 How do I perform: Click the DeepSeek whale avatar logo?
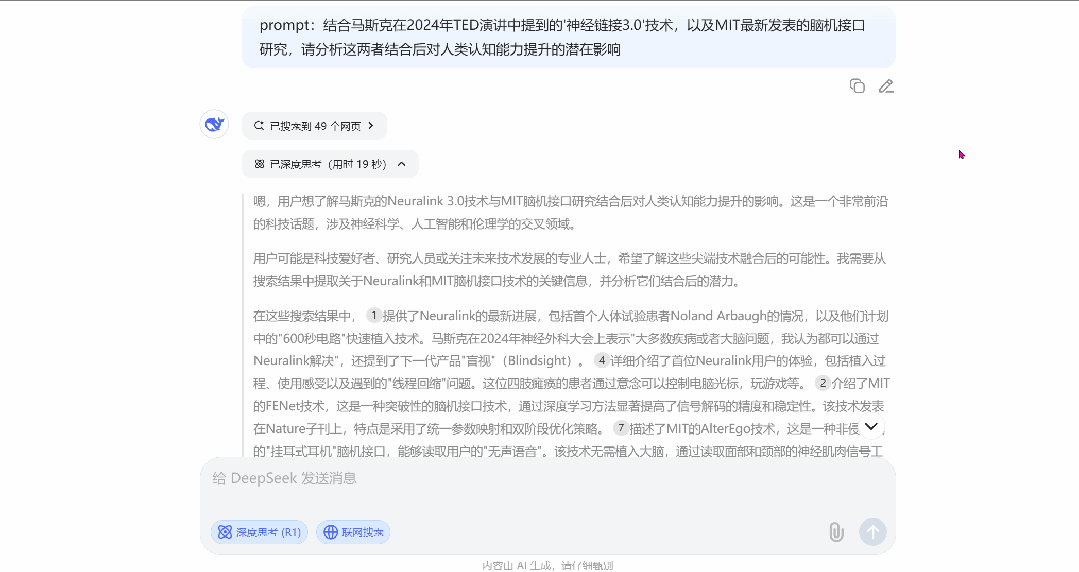(214, 124)
